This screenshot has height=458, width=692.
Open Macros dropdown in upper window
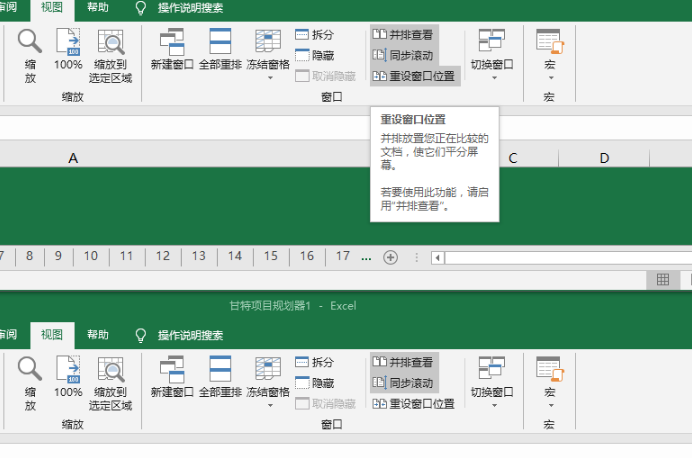click(549, 55)
